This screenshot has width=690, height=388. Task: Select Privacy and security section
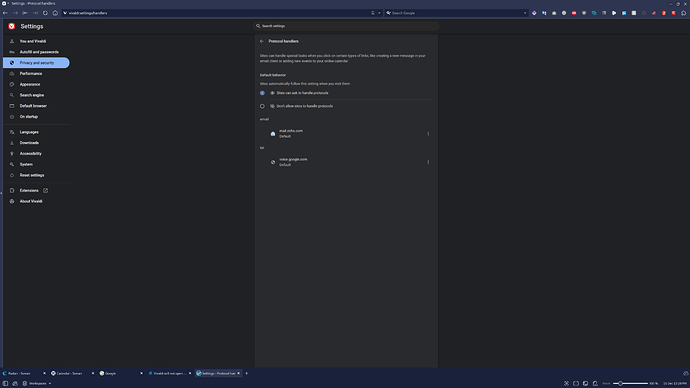36,63
